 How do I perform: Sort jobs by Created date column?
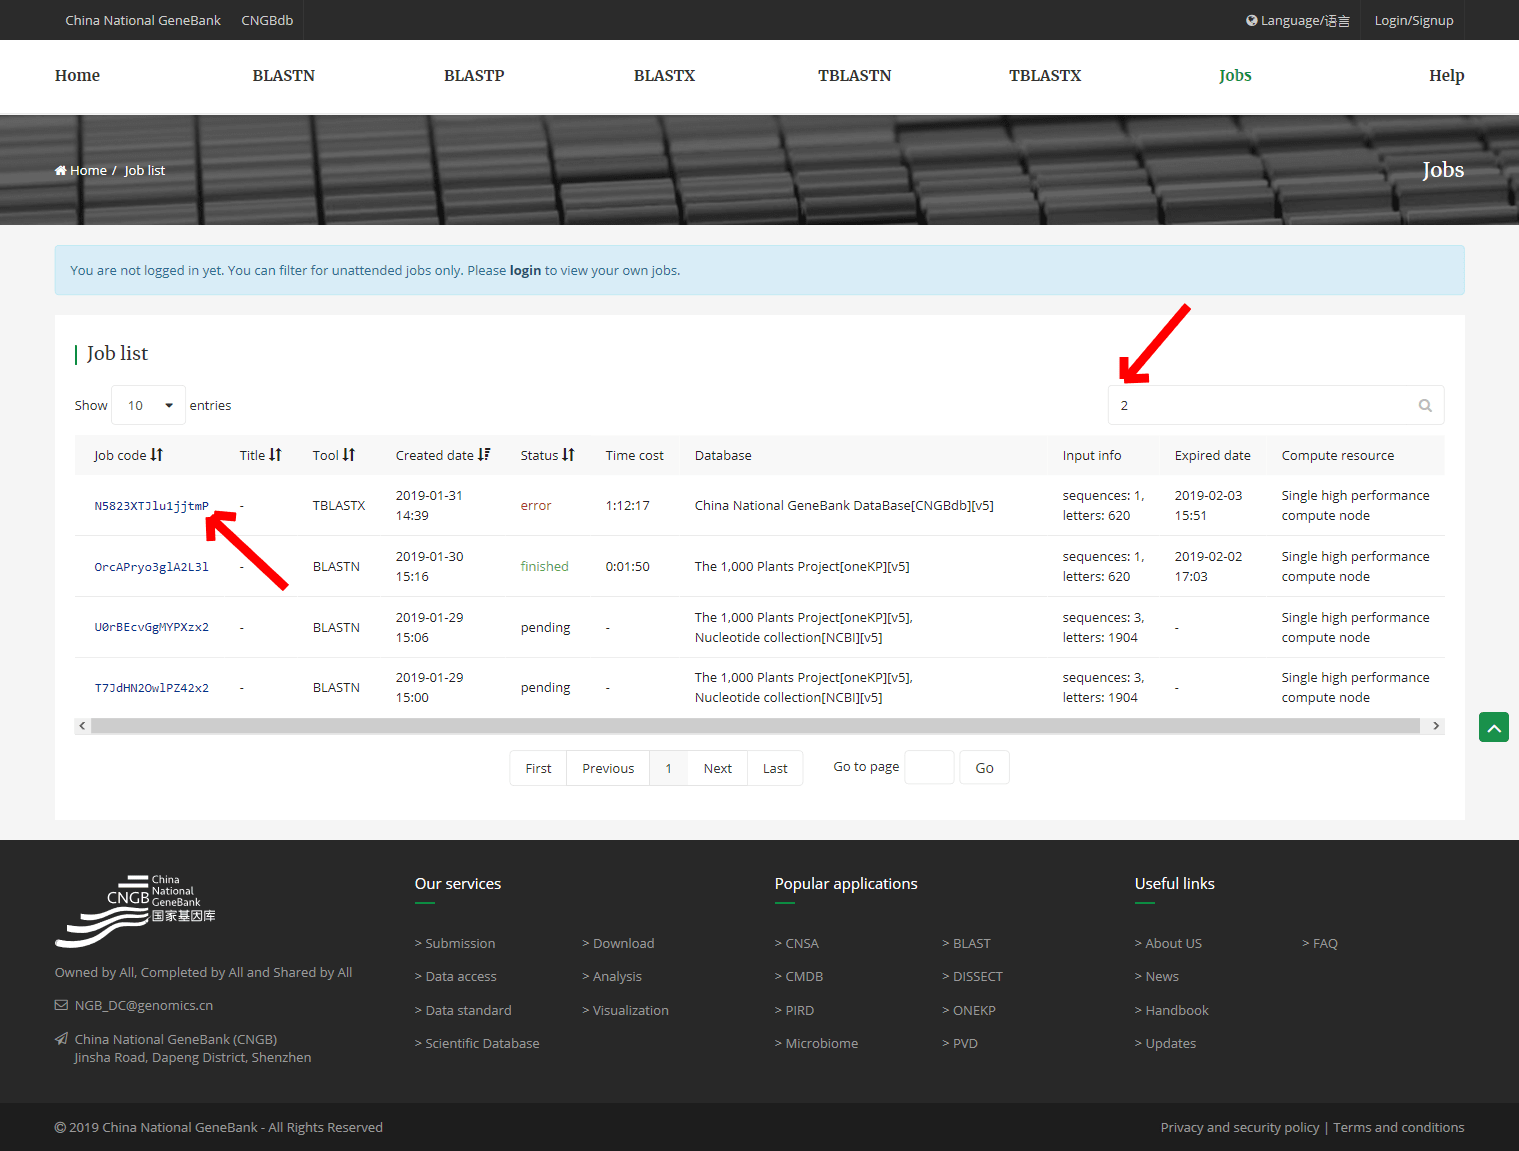(x=484, y=455)
